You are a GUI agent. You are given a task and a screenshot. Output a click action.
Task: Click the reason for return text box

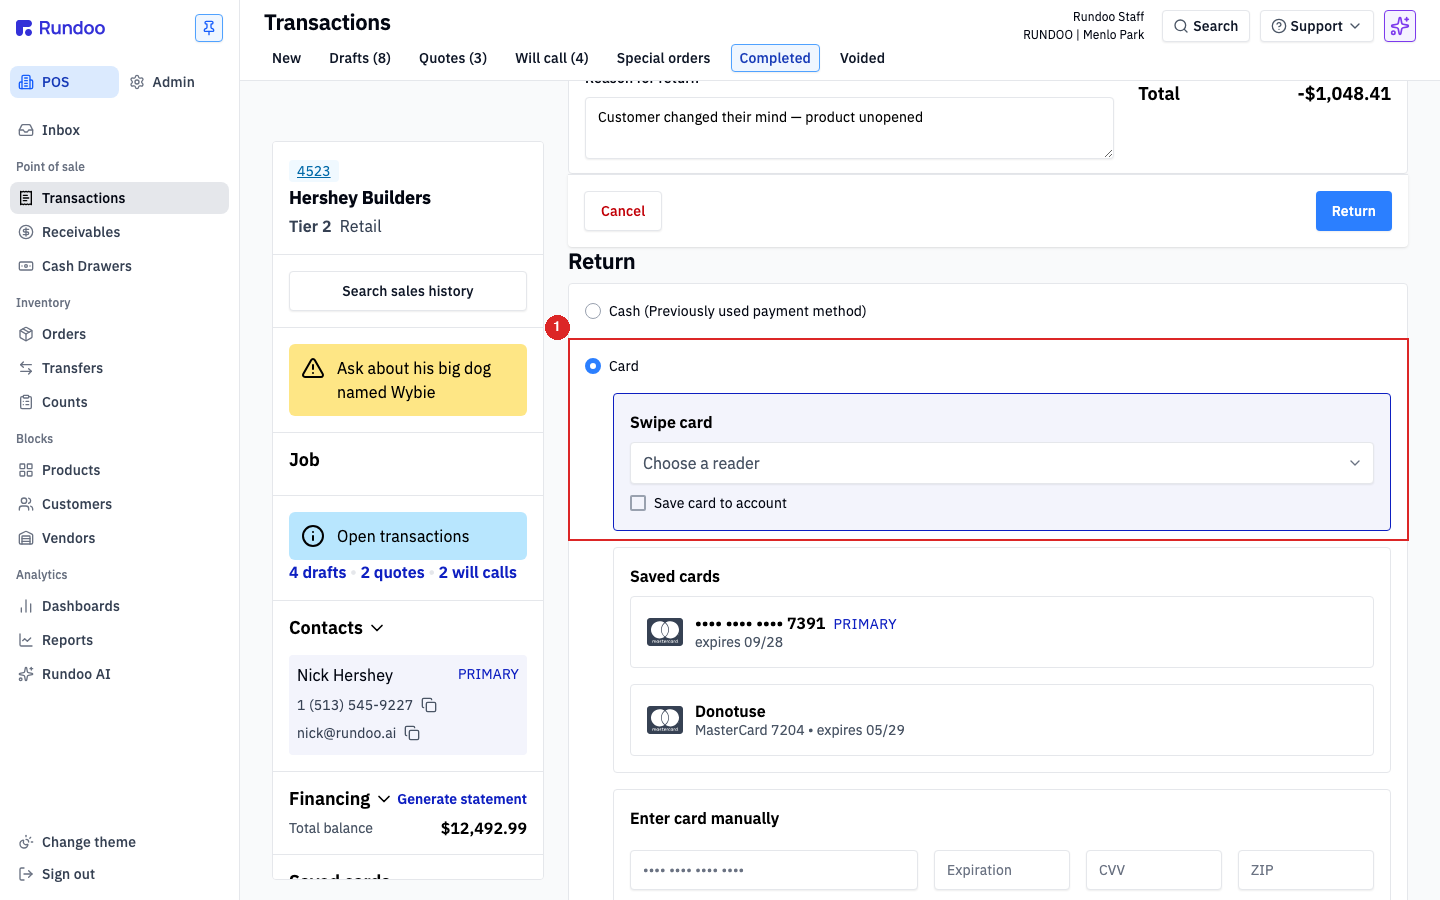point(849,128)
